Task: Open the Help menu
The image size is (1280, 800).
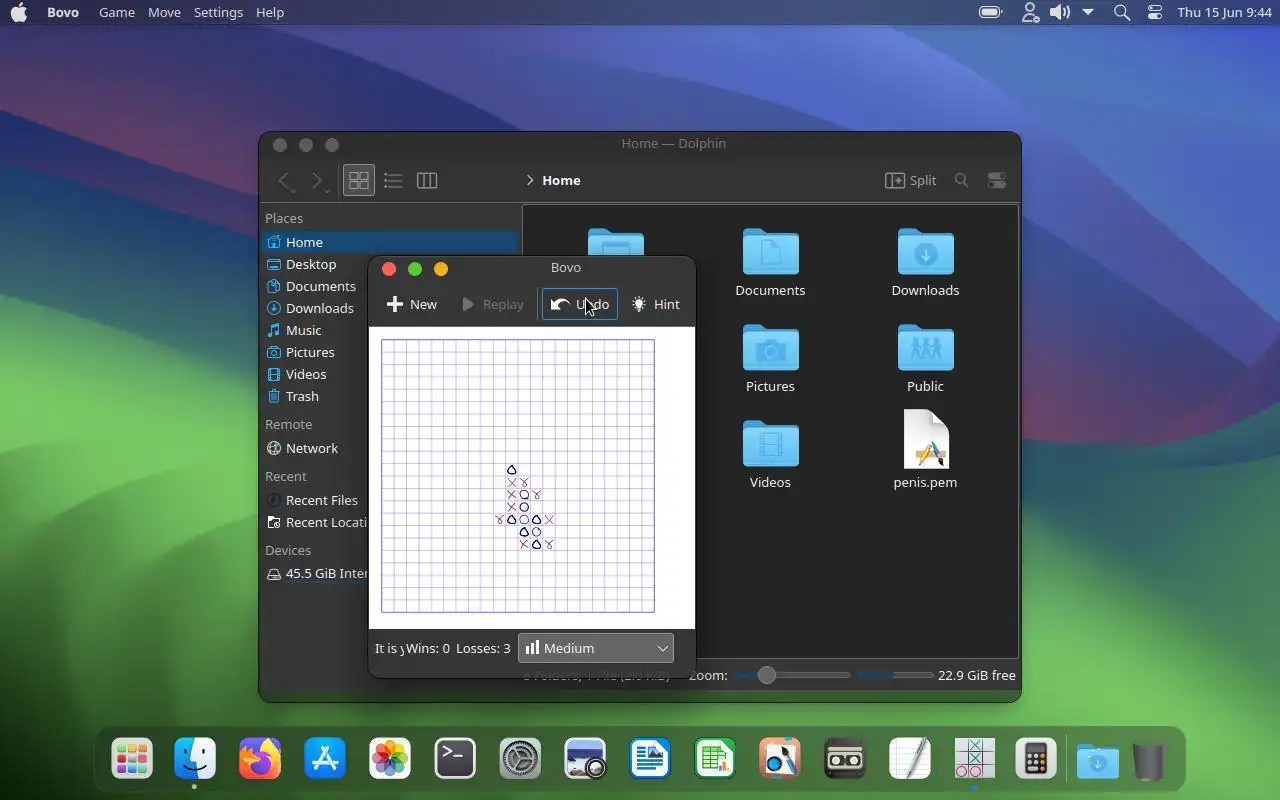Action: tap(270, 12)
